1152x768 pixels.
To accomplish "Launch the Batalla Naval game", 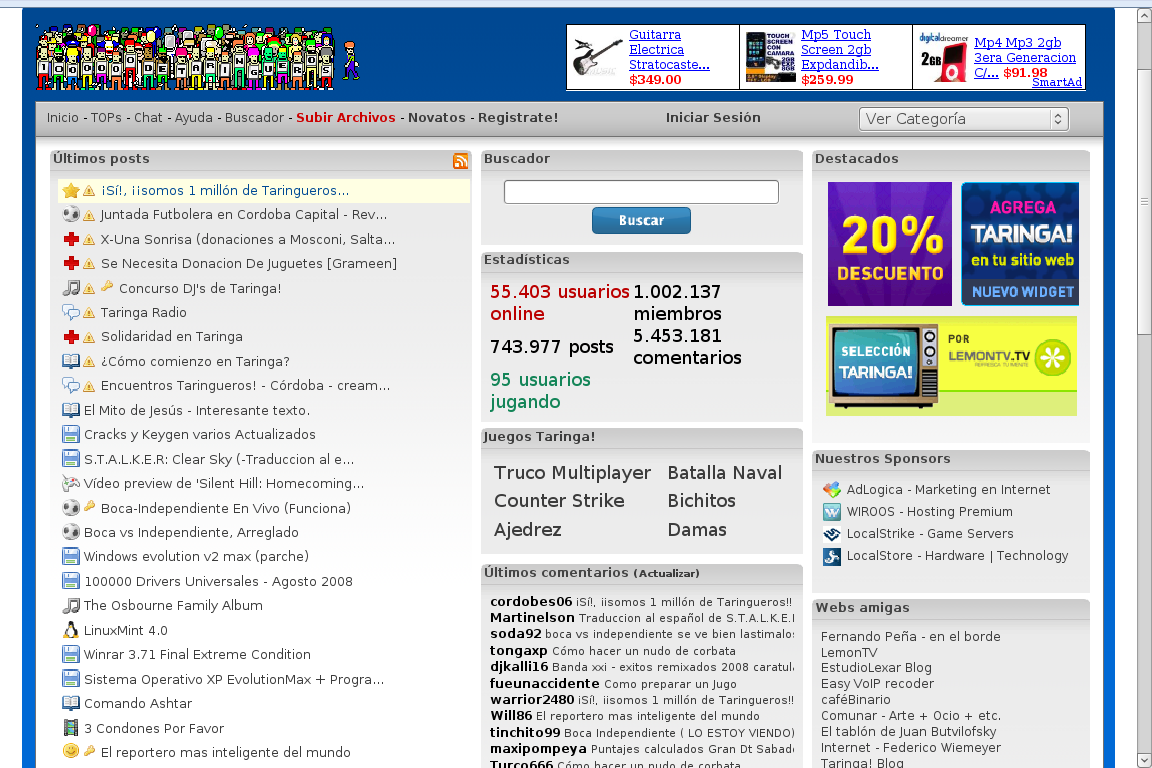I will 724,473.
